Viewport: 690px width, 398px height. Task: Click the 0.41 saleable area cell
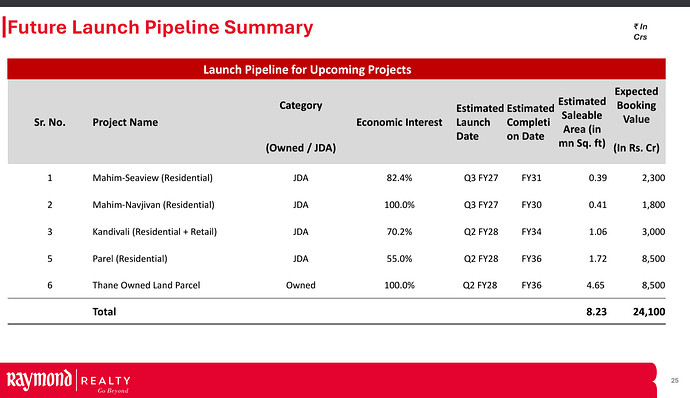598,205
